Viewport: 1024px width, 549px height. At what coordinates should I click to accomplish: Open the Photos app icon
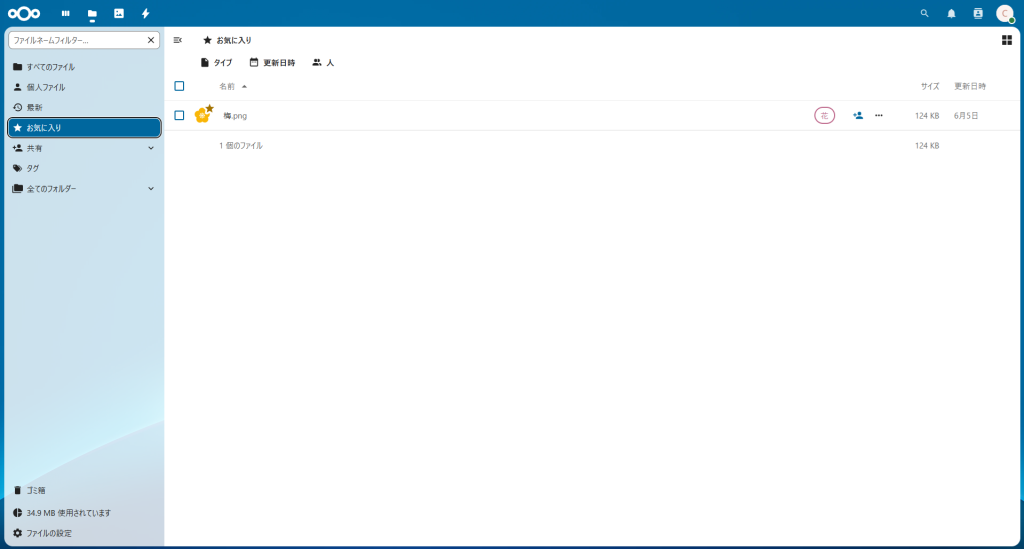(119, 13)
